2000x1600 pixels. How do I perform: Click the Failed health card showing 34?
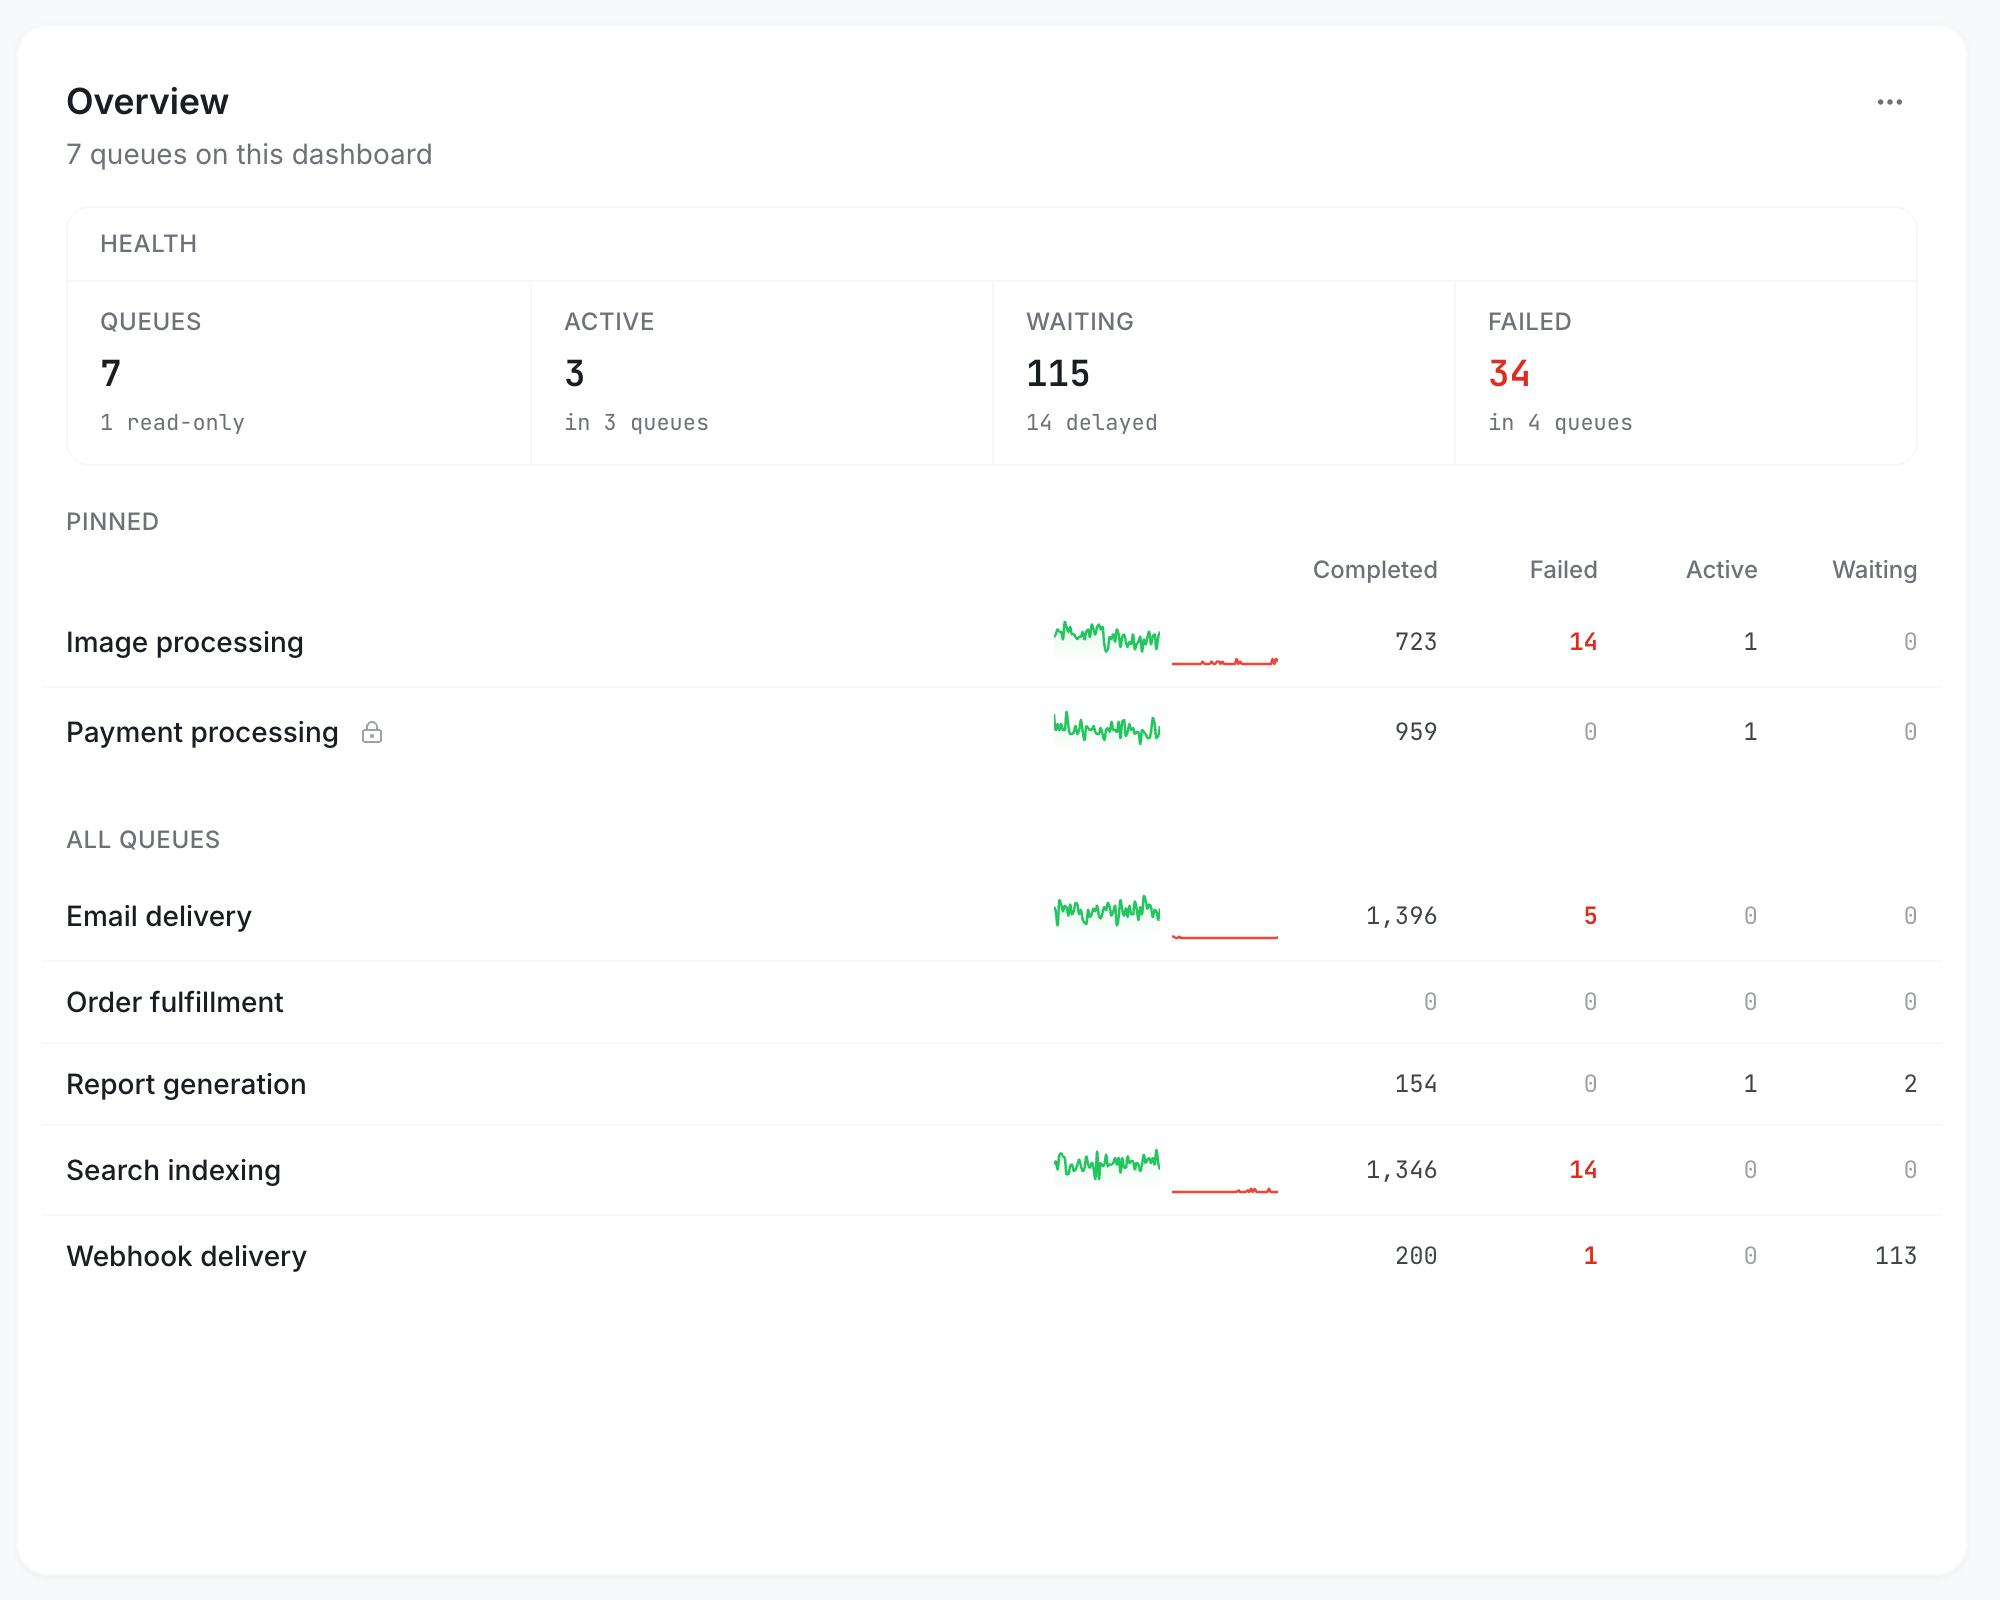1686,373
